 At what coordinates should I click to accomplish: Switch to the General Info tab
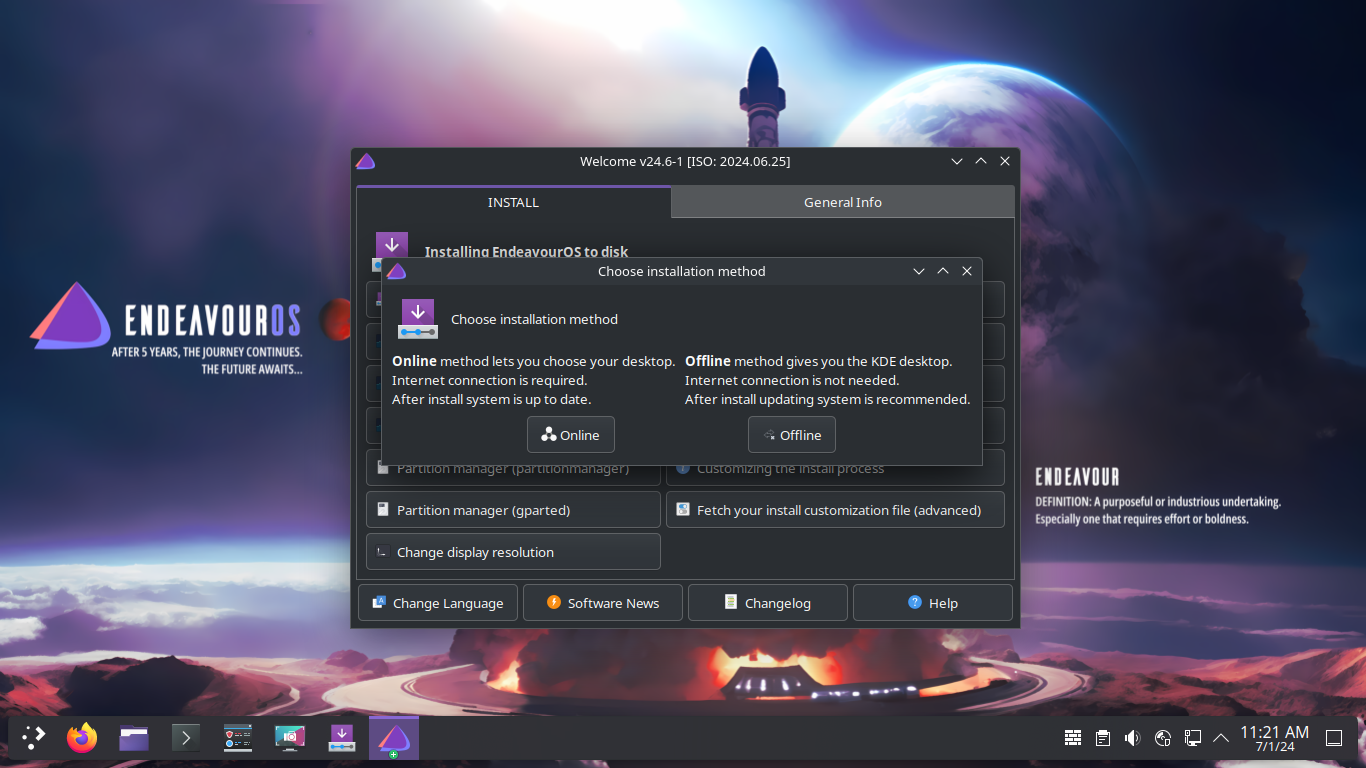842,202
